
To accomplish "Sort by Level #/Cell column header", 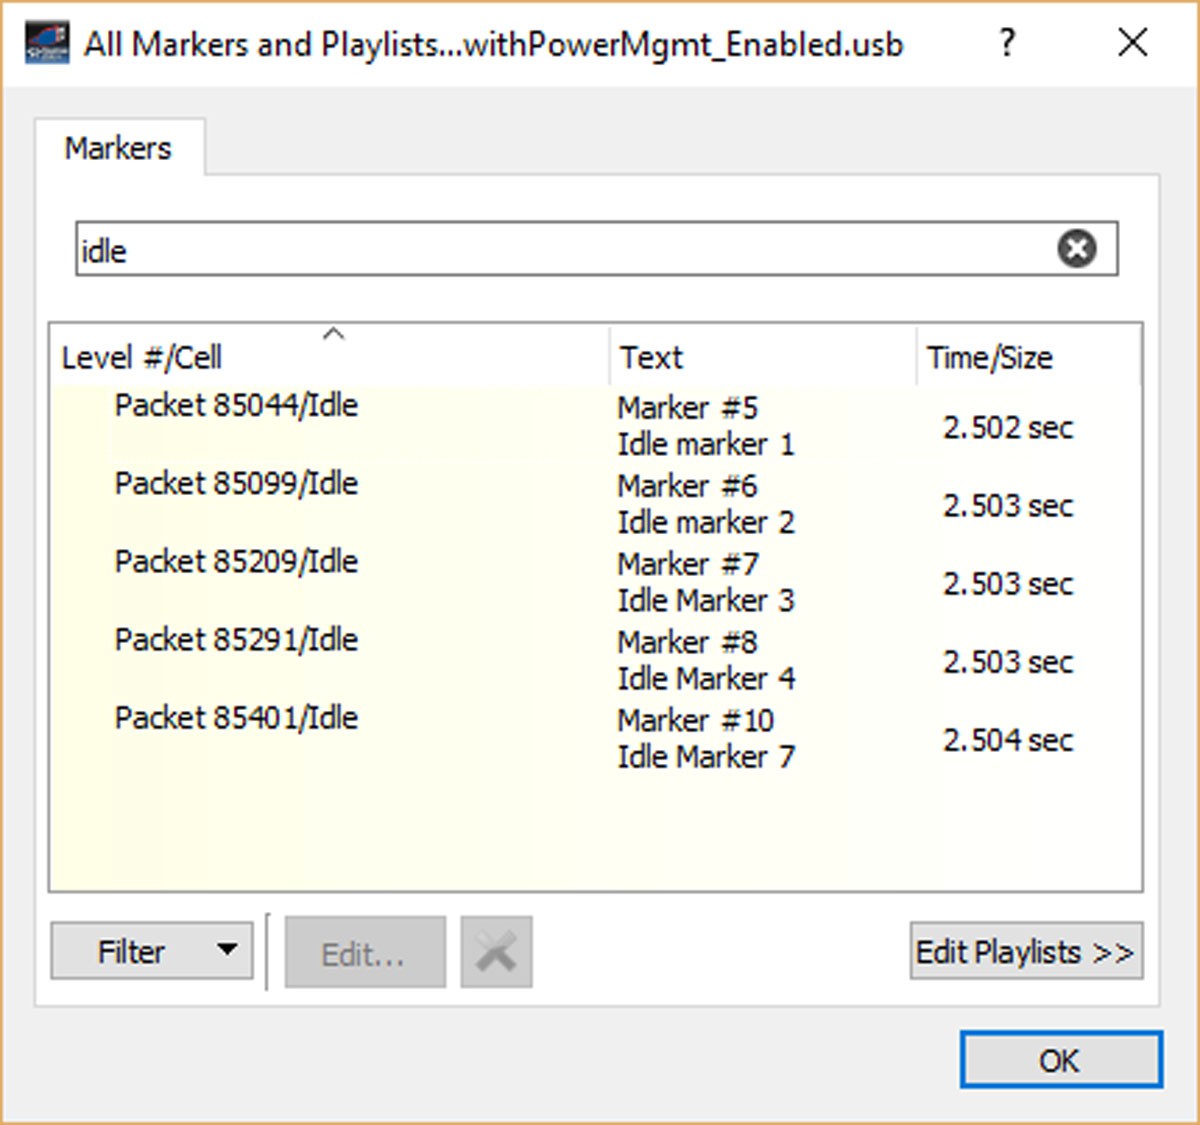I will click(x=329, y=357).
